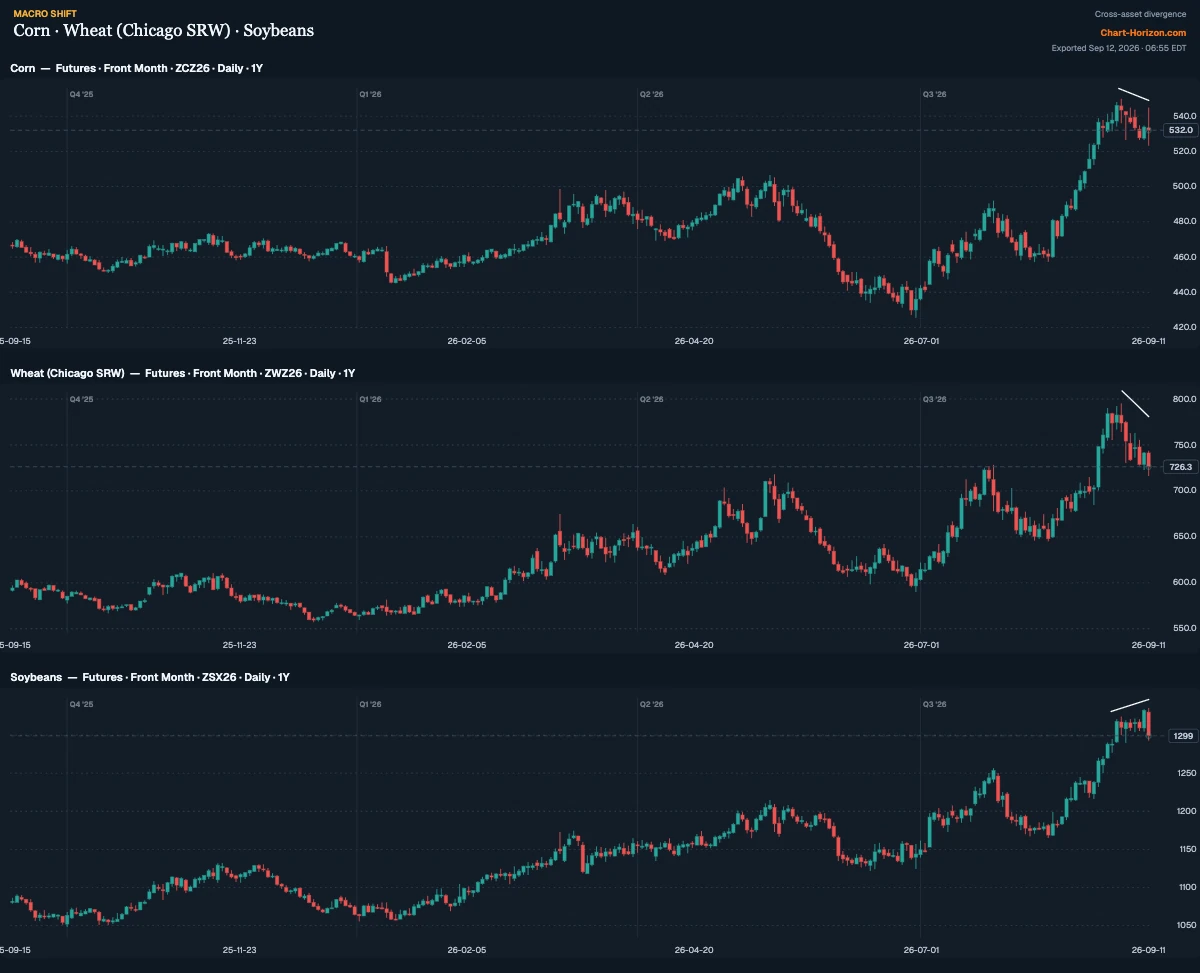Click the 26-07-01 date under Wheat chart

tap(921, 645)
